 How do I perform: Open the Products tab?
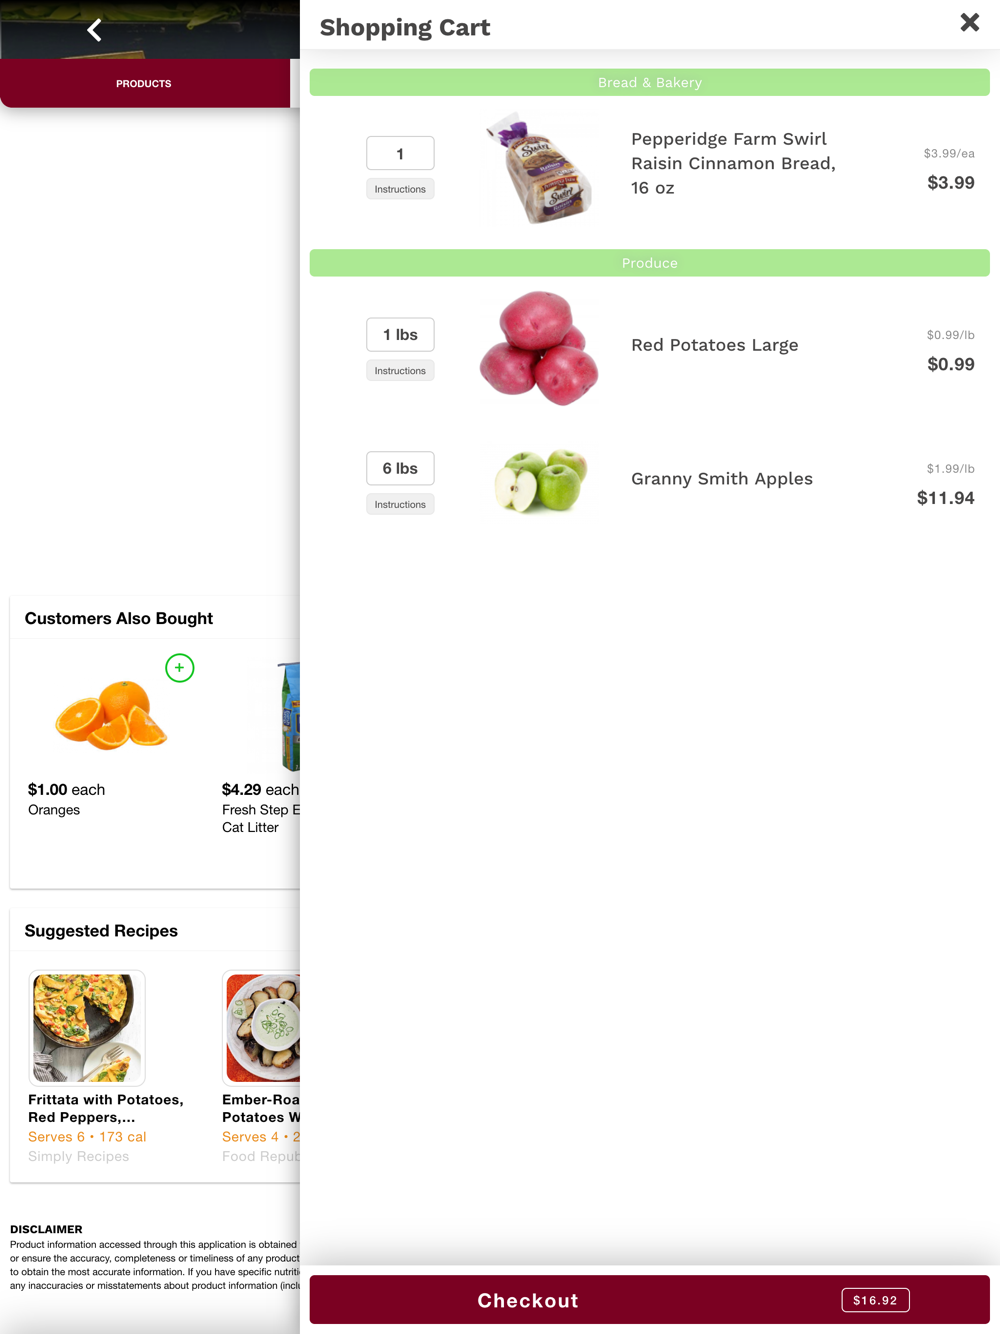point(144,84)
